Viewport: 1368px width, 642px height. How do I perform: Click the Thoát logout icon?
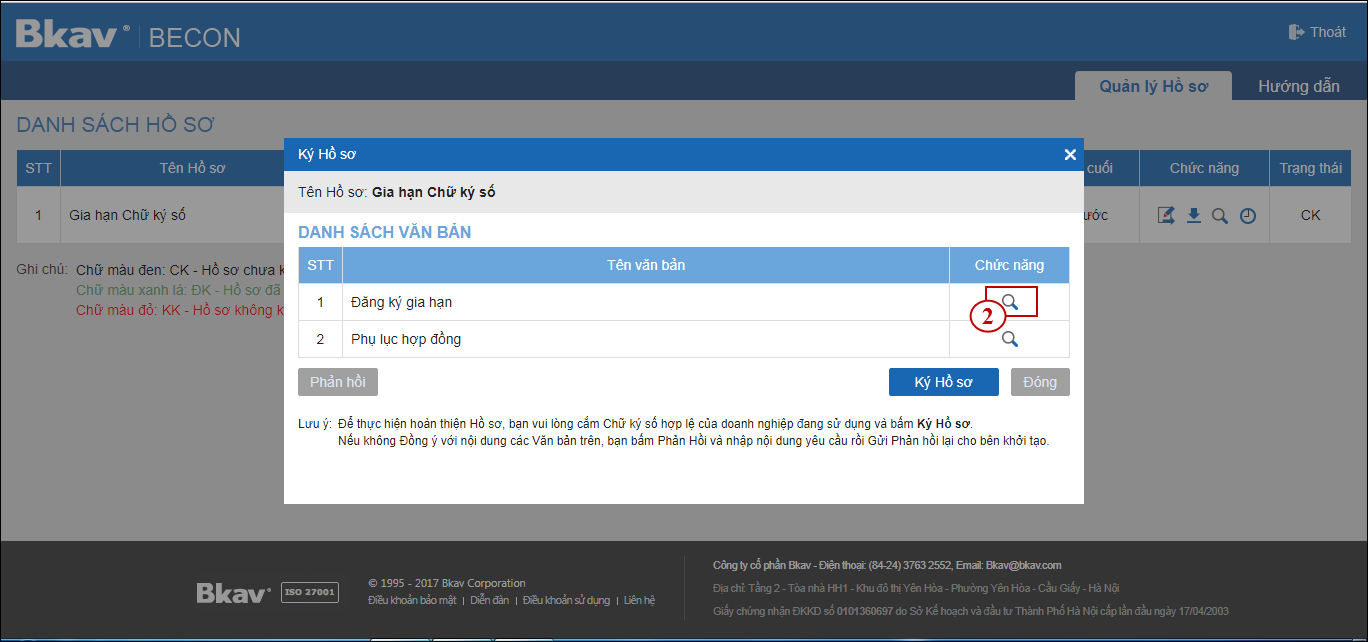pos(1298,32)
